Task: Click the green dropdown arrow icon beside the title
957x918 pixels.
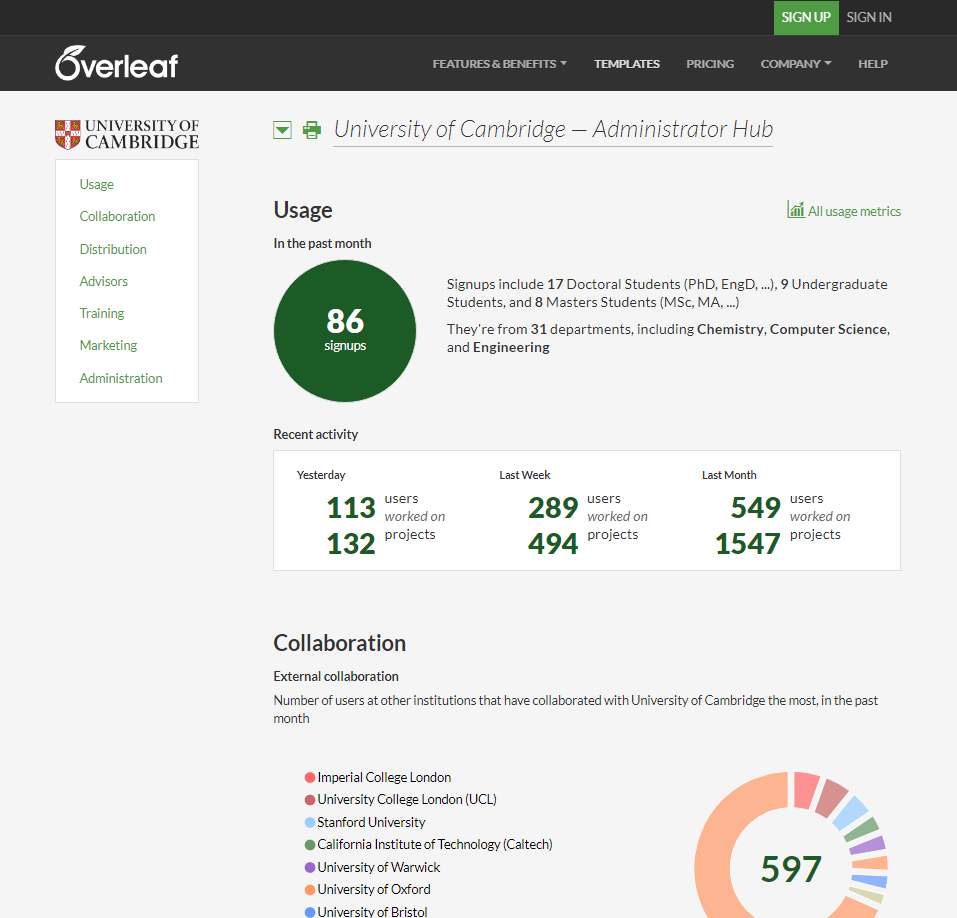Action: coord(282,130)
